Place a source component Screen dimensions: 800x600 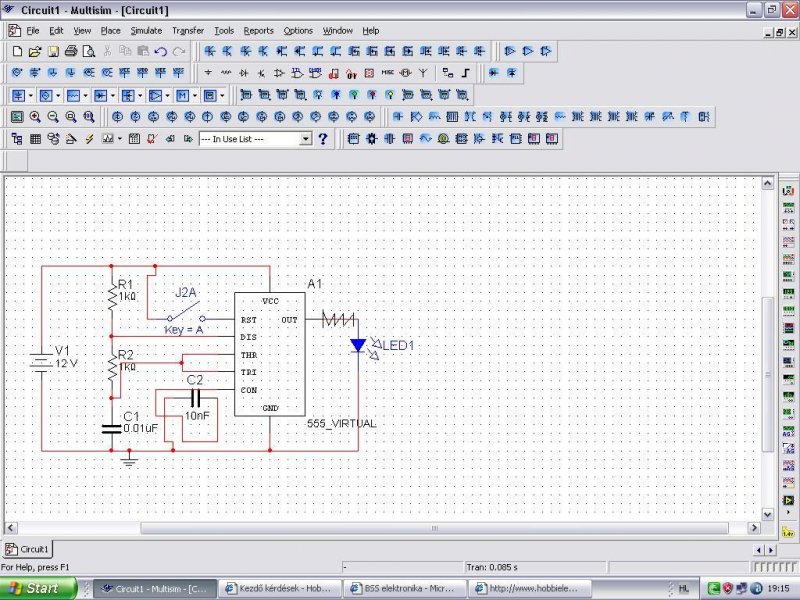click(208, 73)
